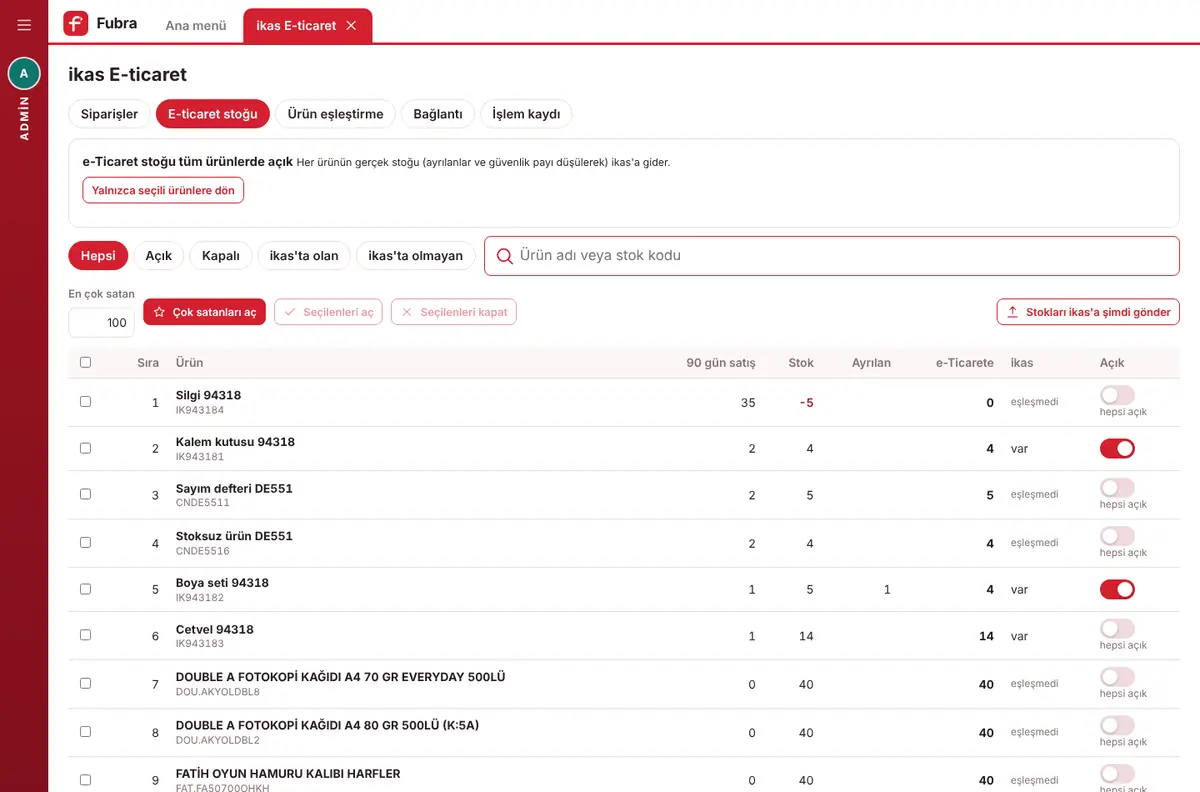Click the E-ticaret stoğu tab
Viewport: 1200px width, 792px height.
212,114
